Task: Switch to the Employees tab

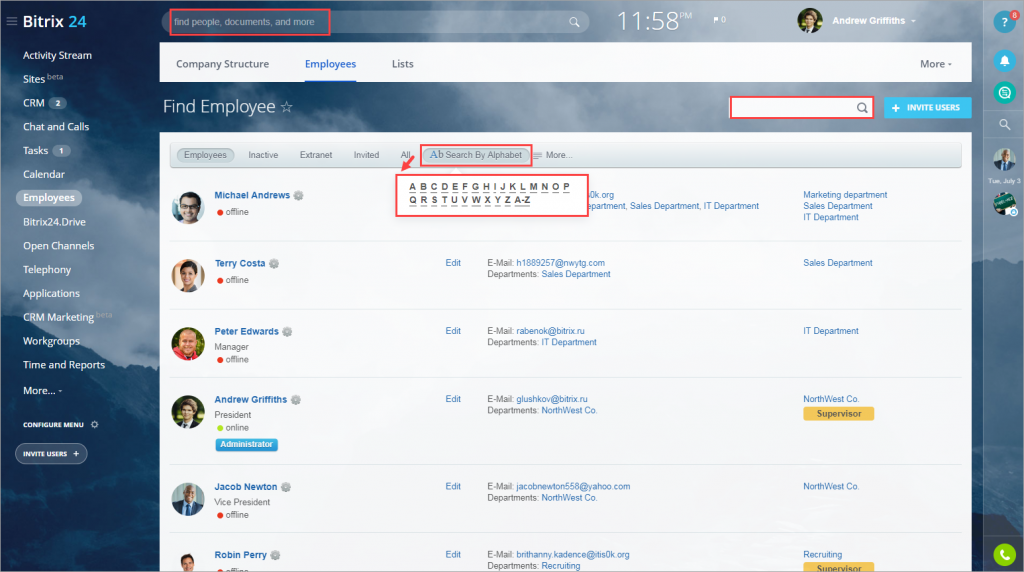Action: click(x=330, y=64)
